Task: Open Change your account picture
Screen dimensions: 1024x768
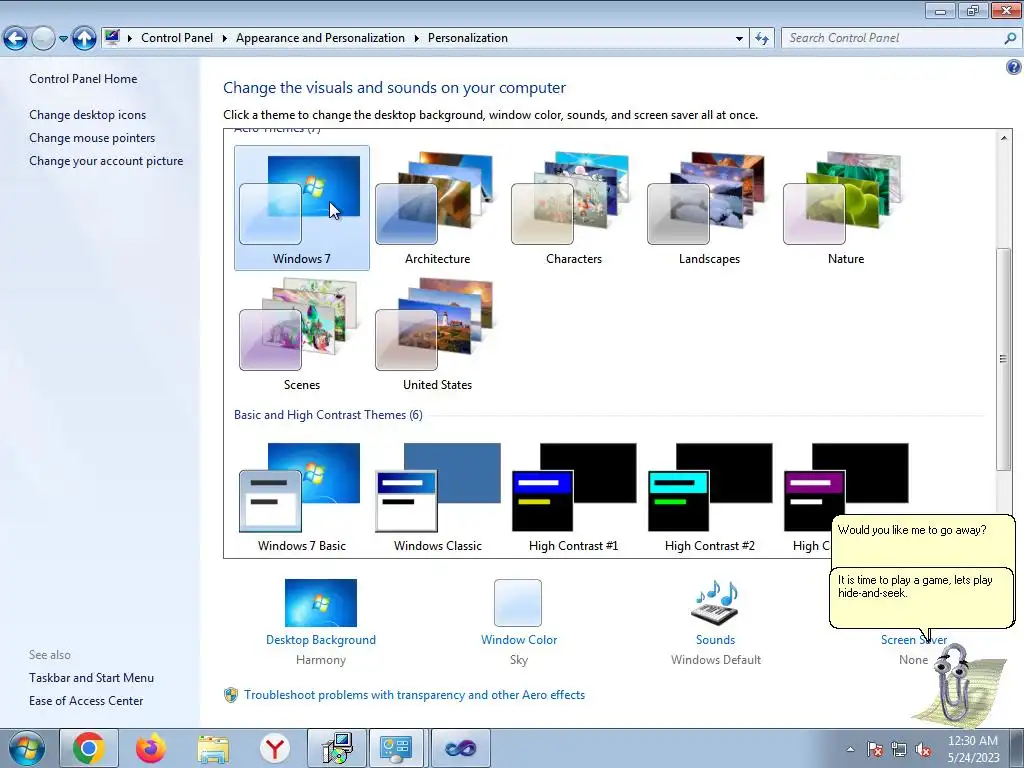Action: point(106,161)
